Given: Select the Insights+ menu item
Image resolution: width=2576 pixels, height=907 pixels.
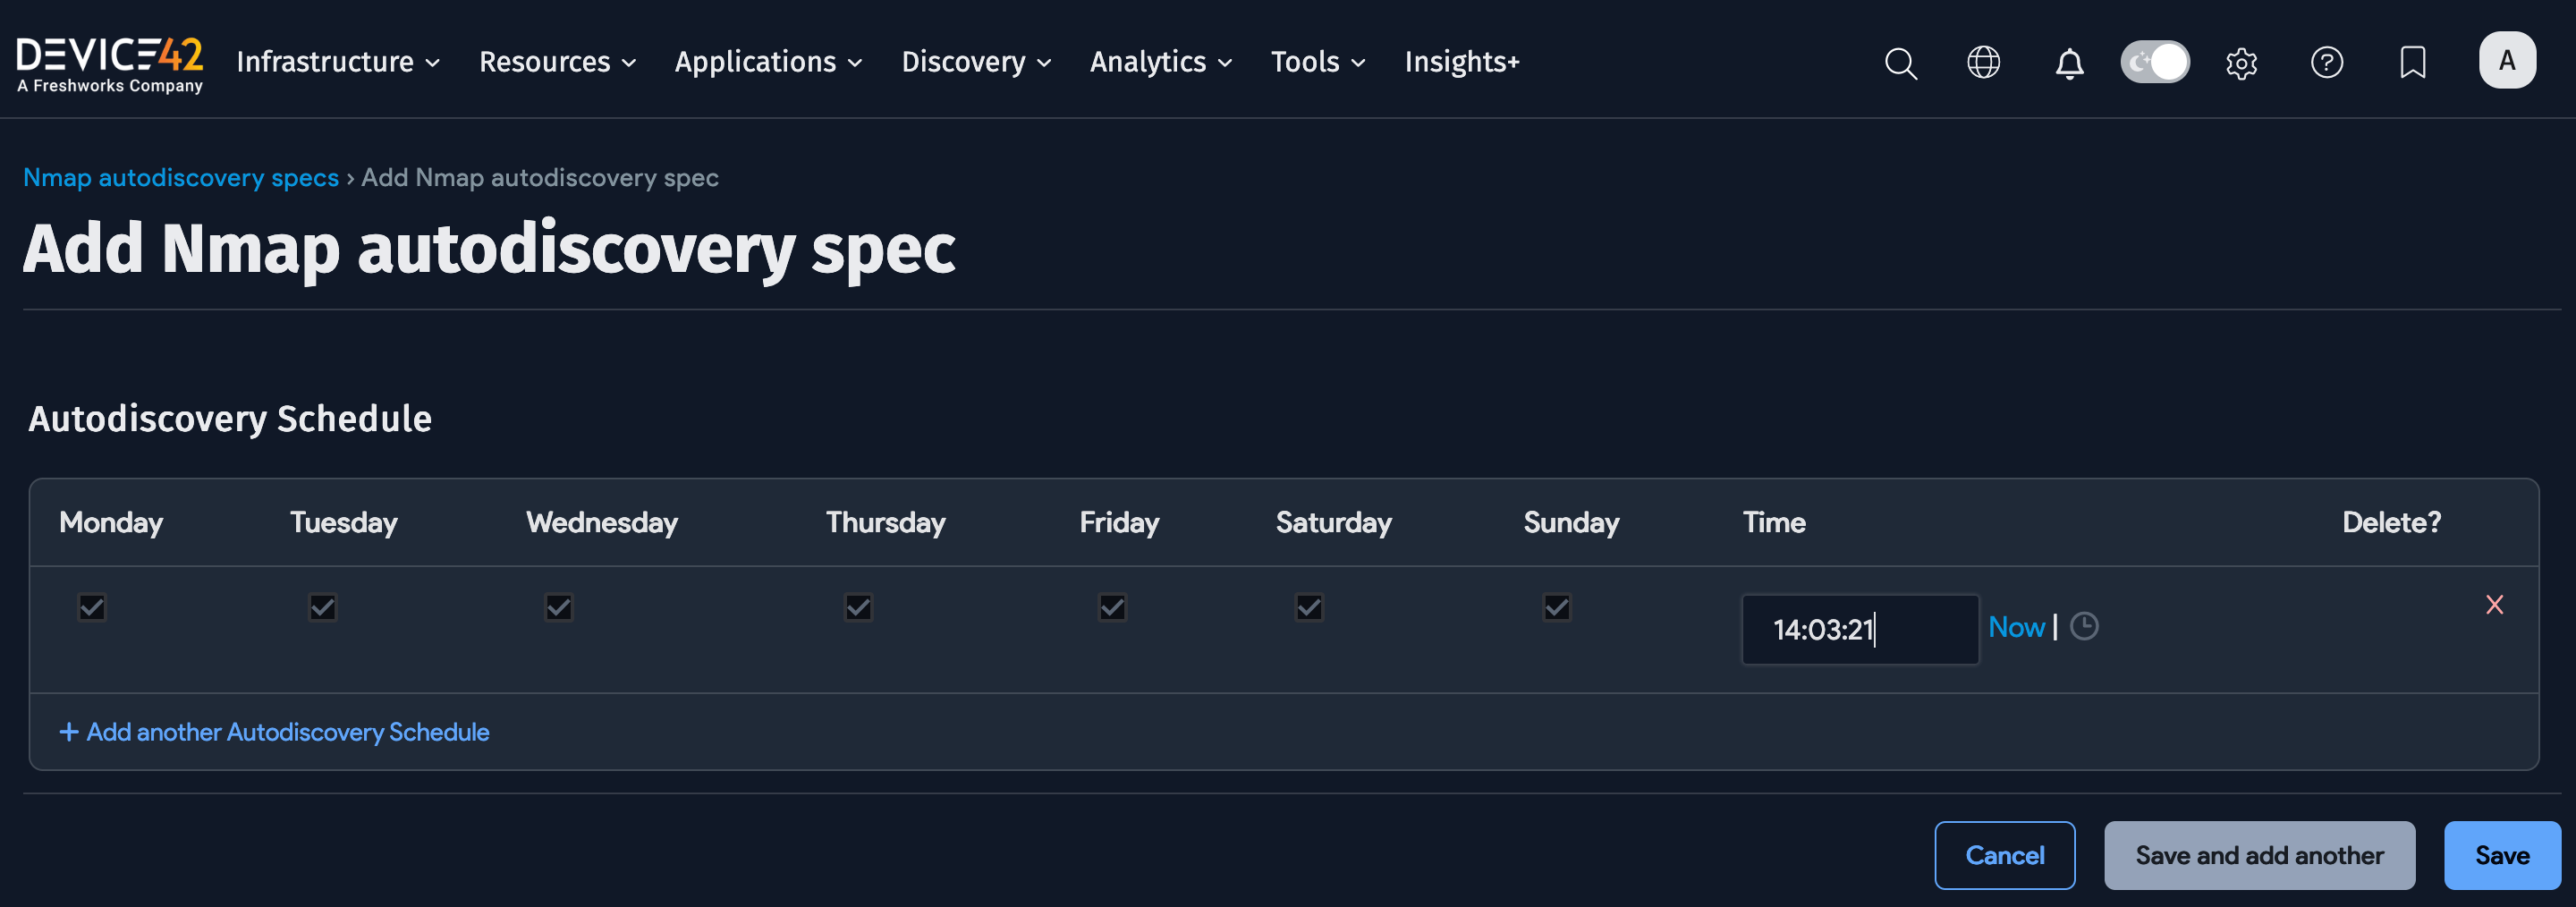Looking at the screenshot, I should tap(1462, 62).
